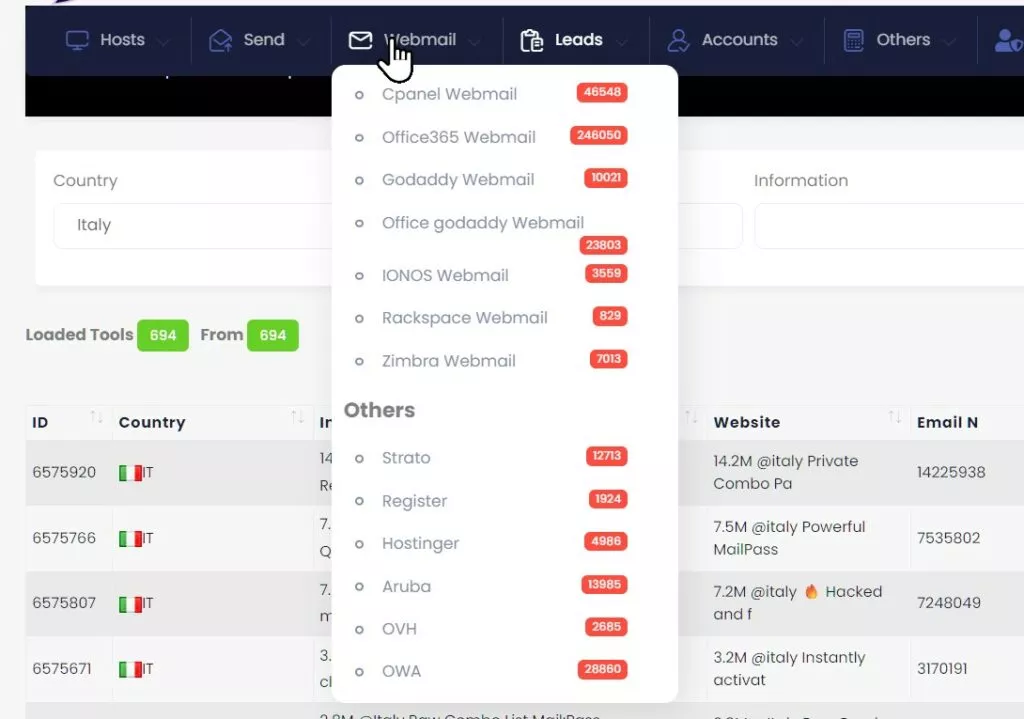The image size is (1024, 719).
Task: Click ID cell 6575671
Action: (x=62, y=669)
